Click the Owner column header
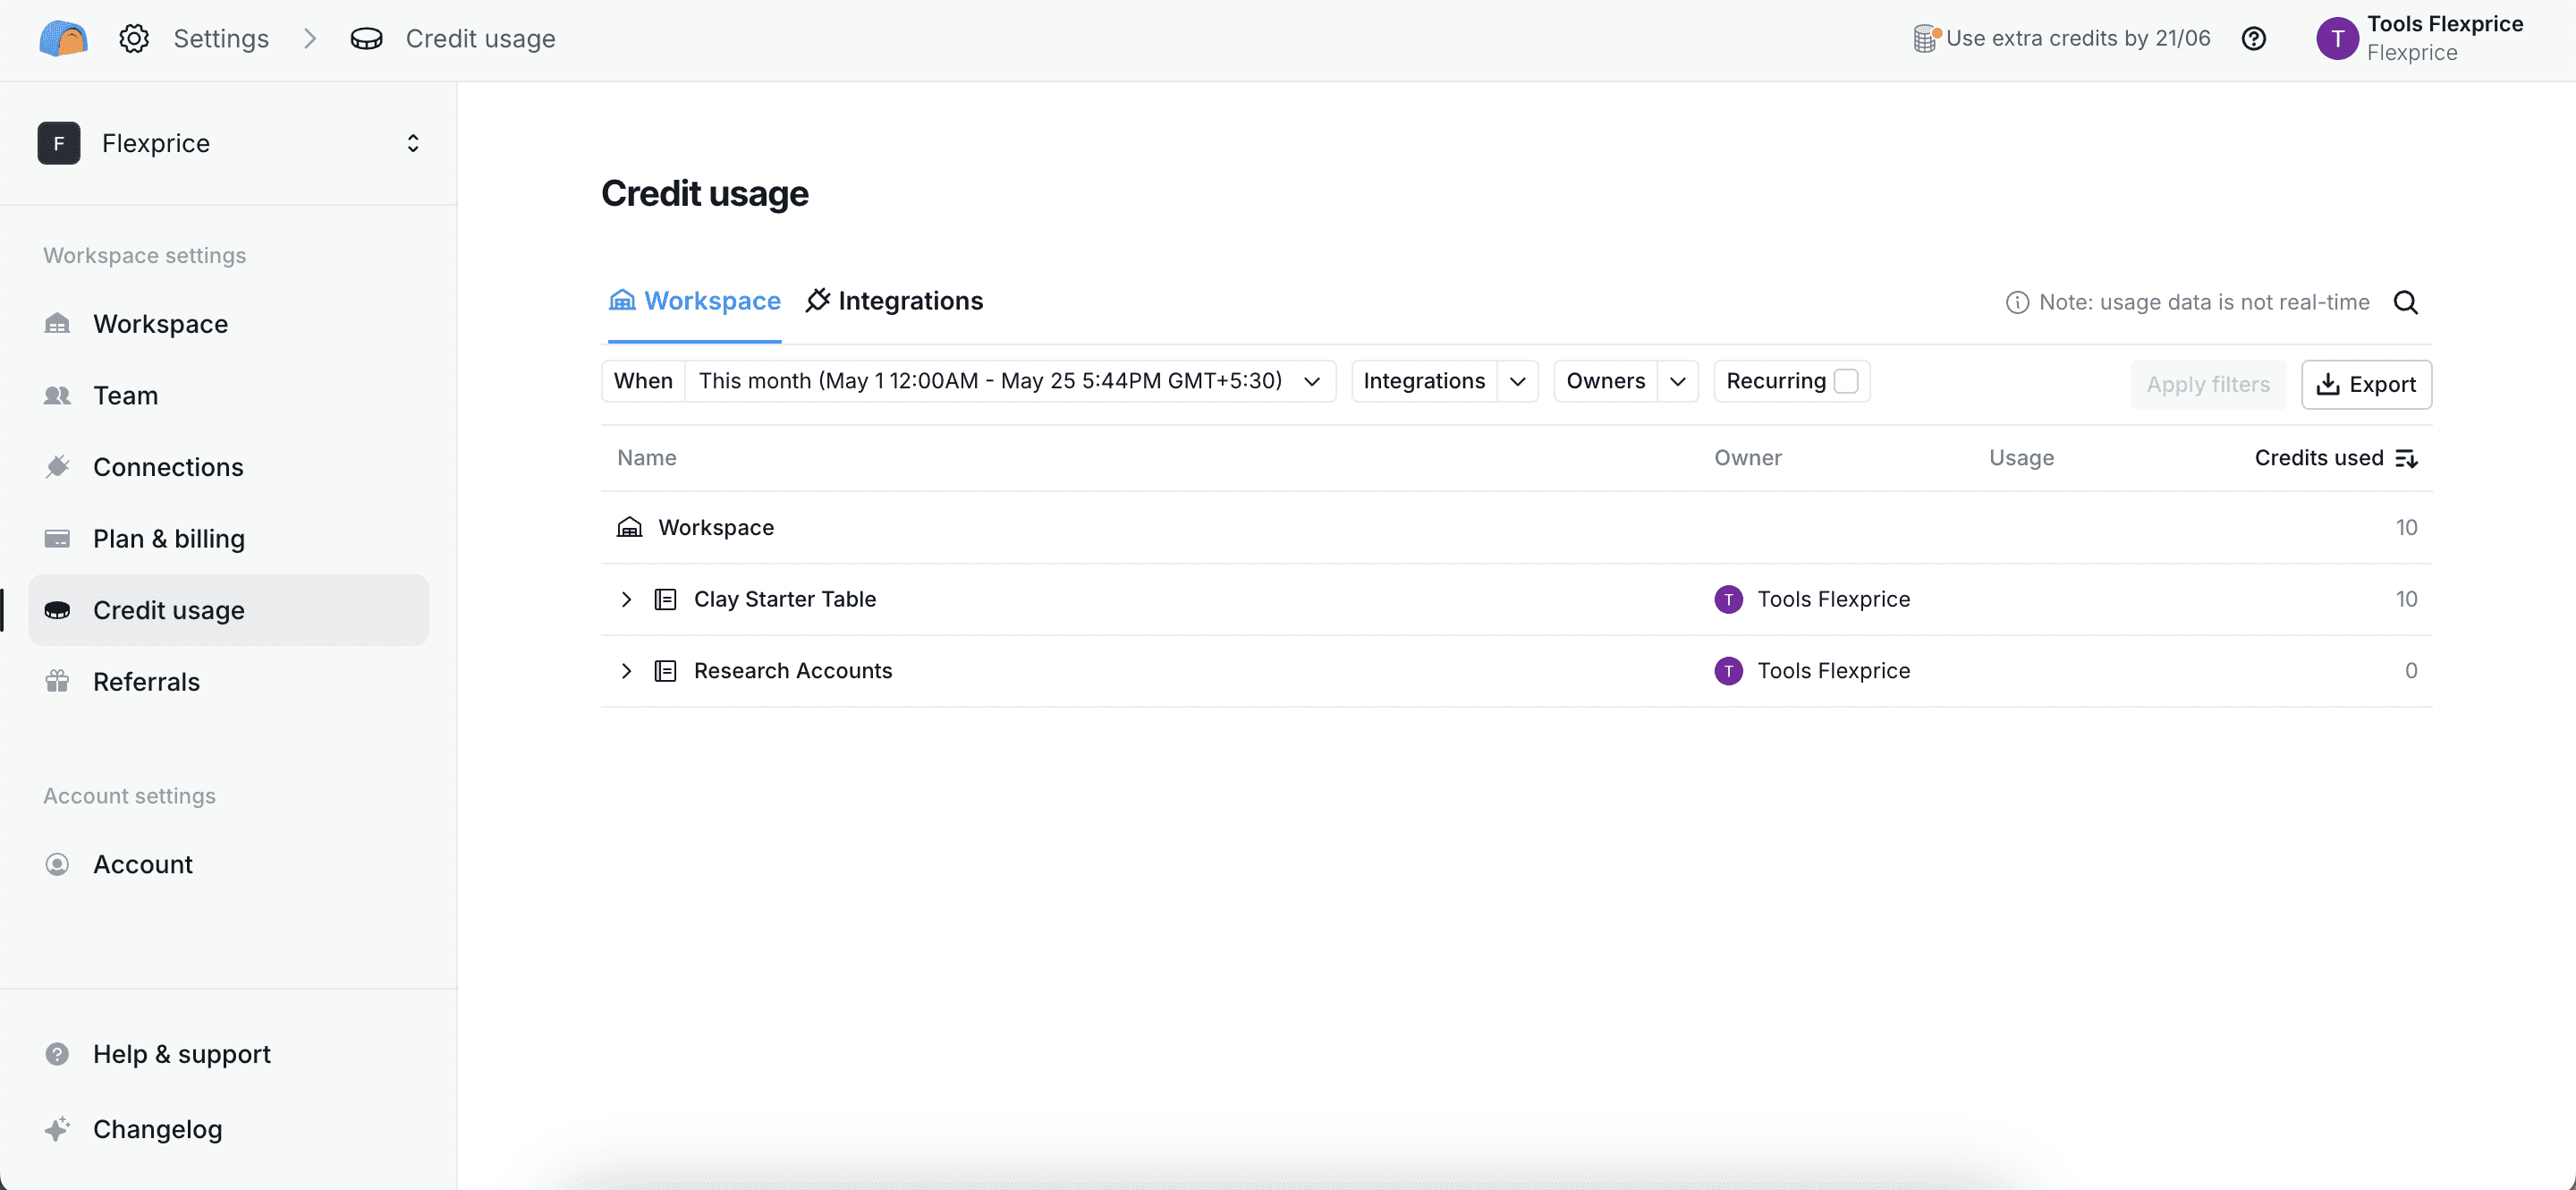2576x1190 pixels. pyautogui.click(x=1747, y=458)
